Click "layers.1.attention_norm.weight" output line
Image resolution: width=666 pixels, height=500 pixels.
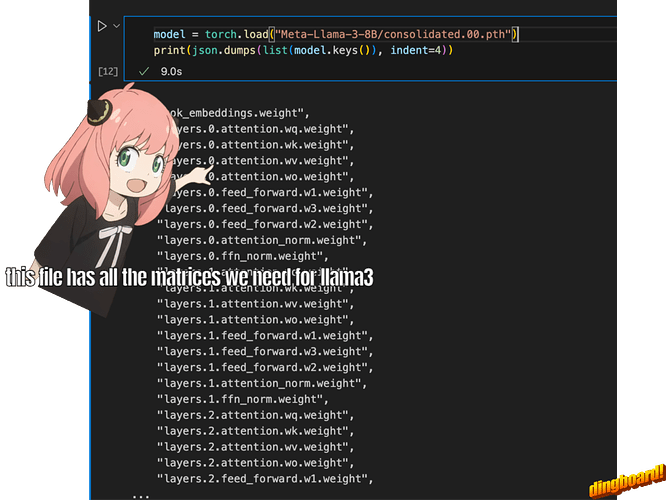(262, 384)
